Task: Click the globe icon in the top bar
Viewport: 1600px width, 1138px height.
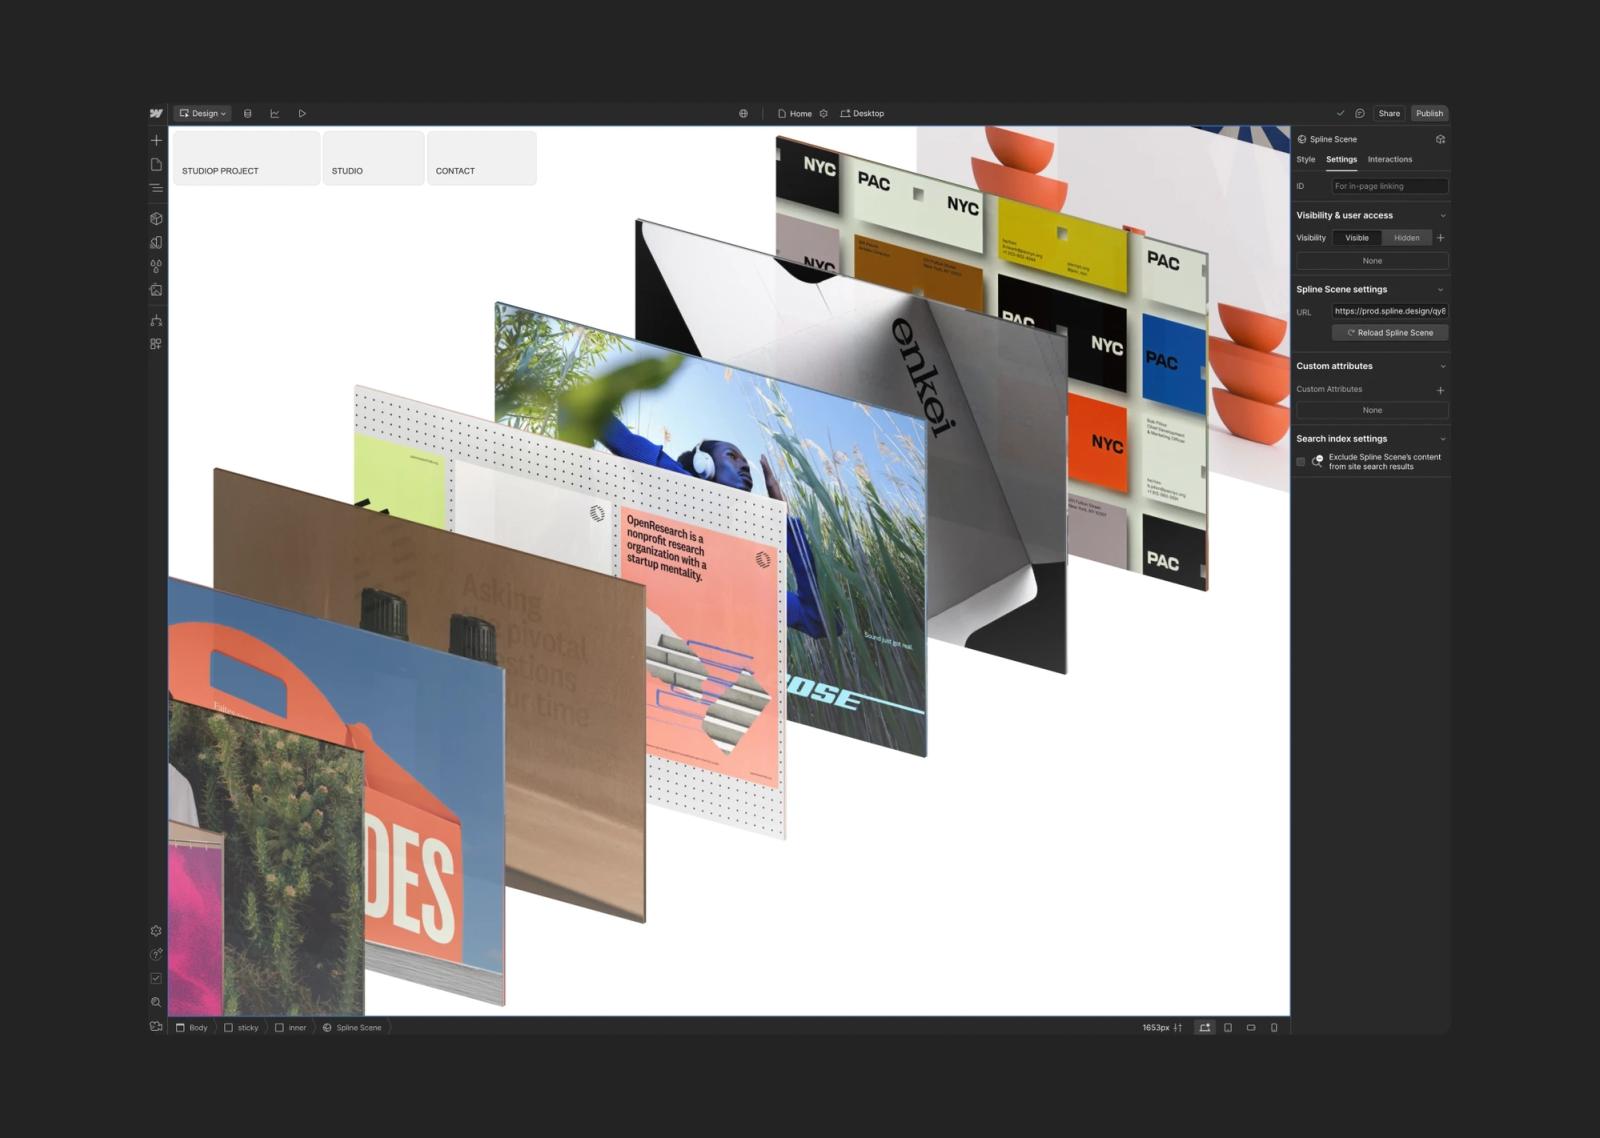Action: pyautogui.click(x=743, y=113)
